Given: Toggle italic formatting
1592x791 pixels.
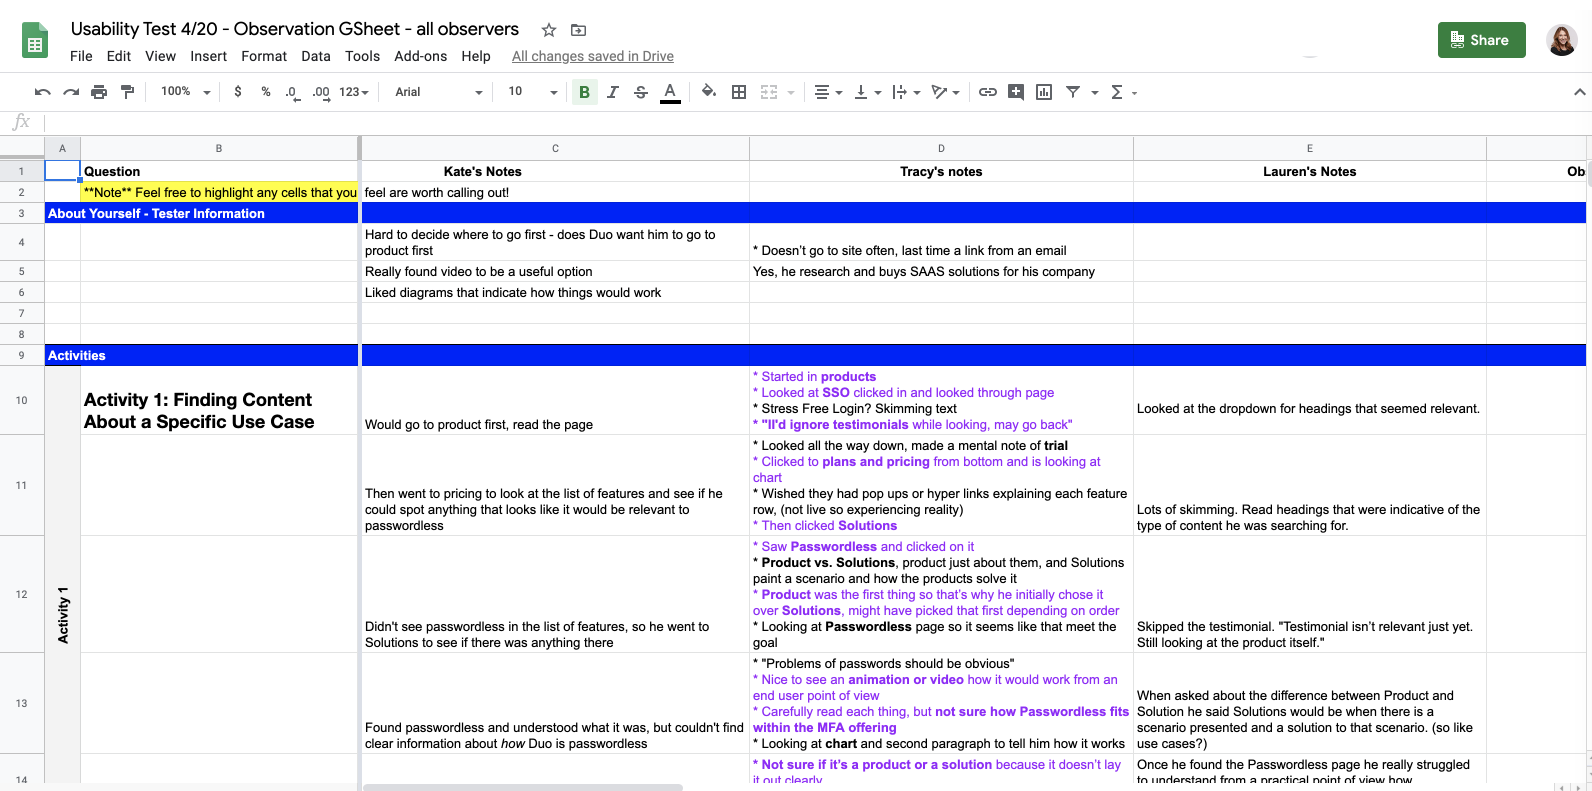Looking at the screenshot, I should coord(612,92).
